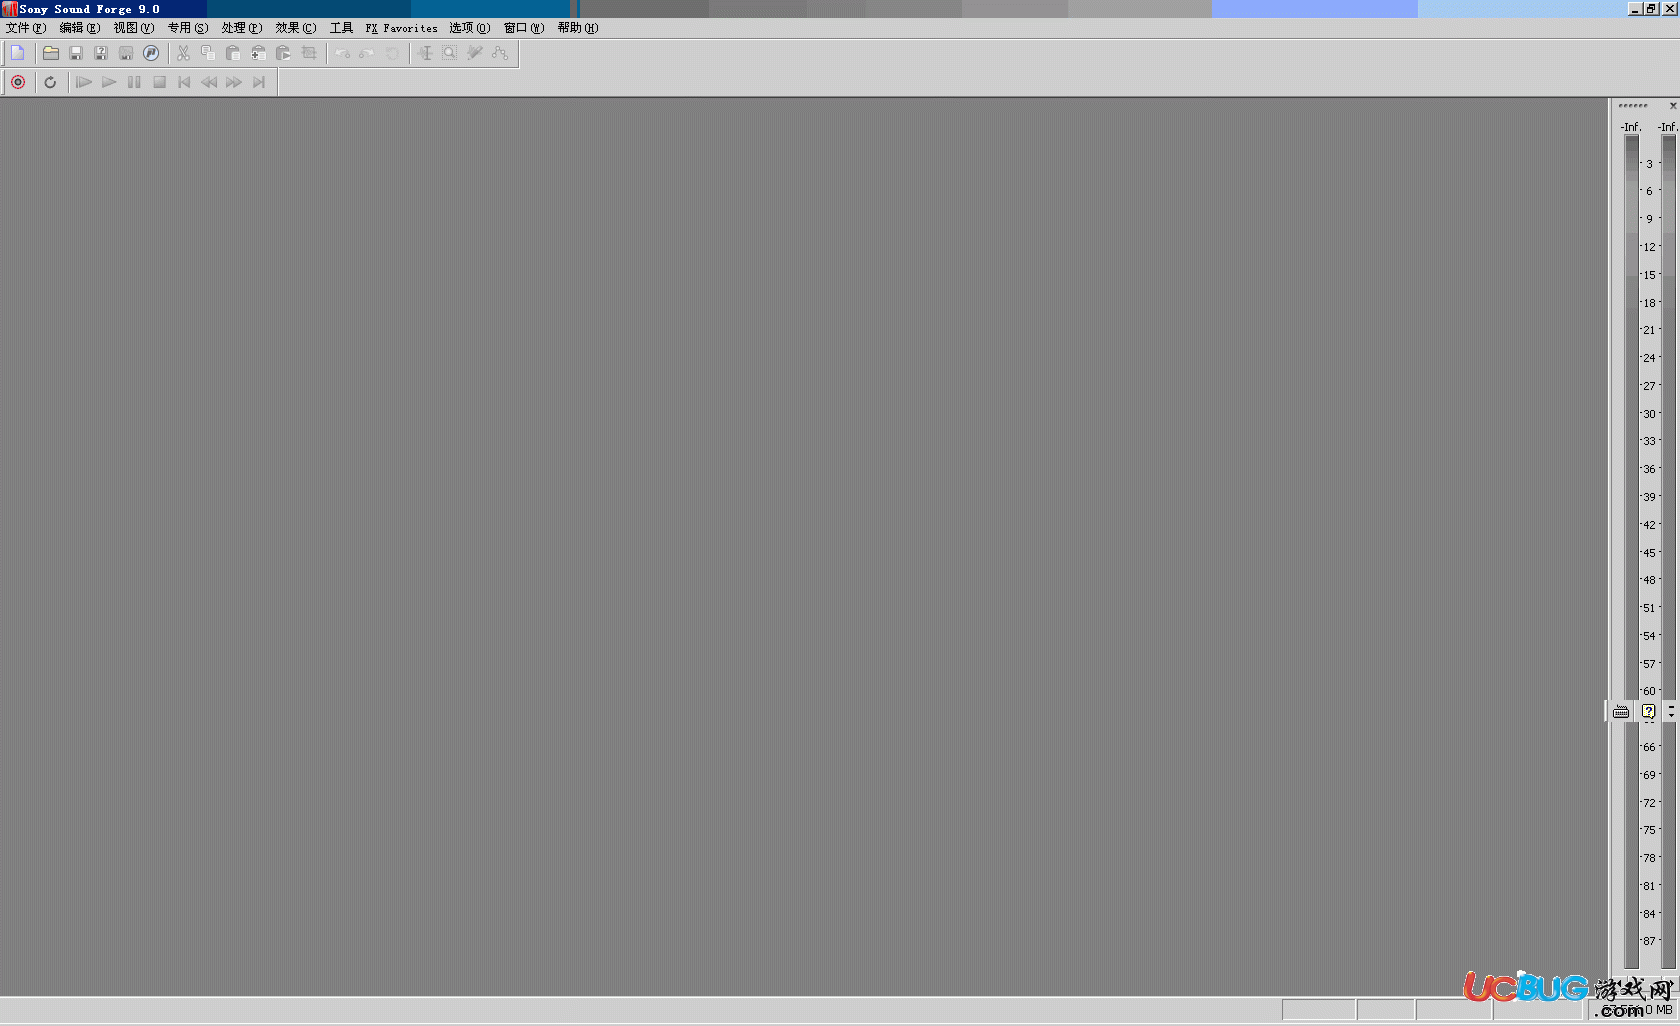
Task: Click the round blue Publish icon
Action: point(151,53)
